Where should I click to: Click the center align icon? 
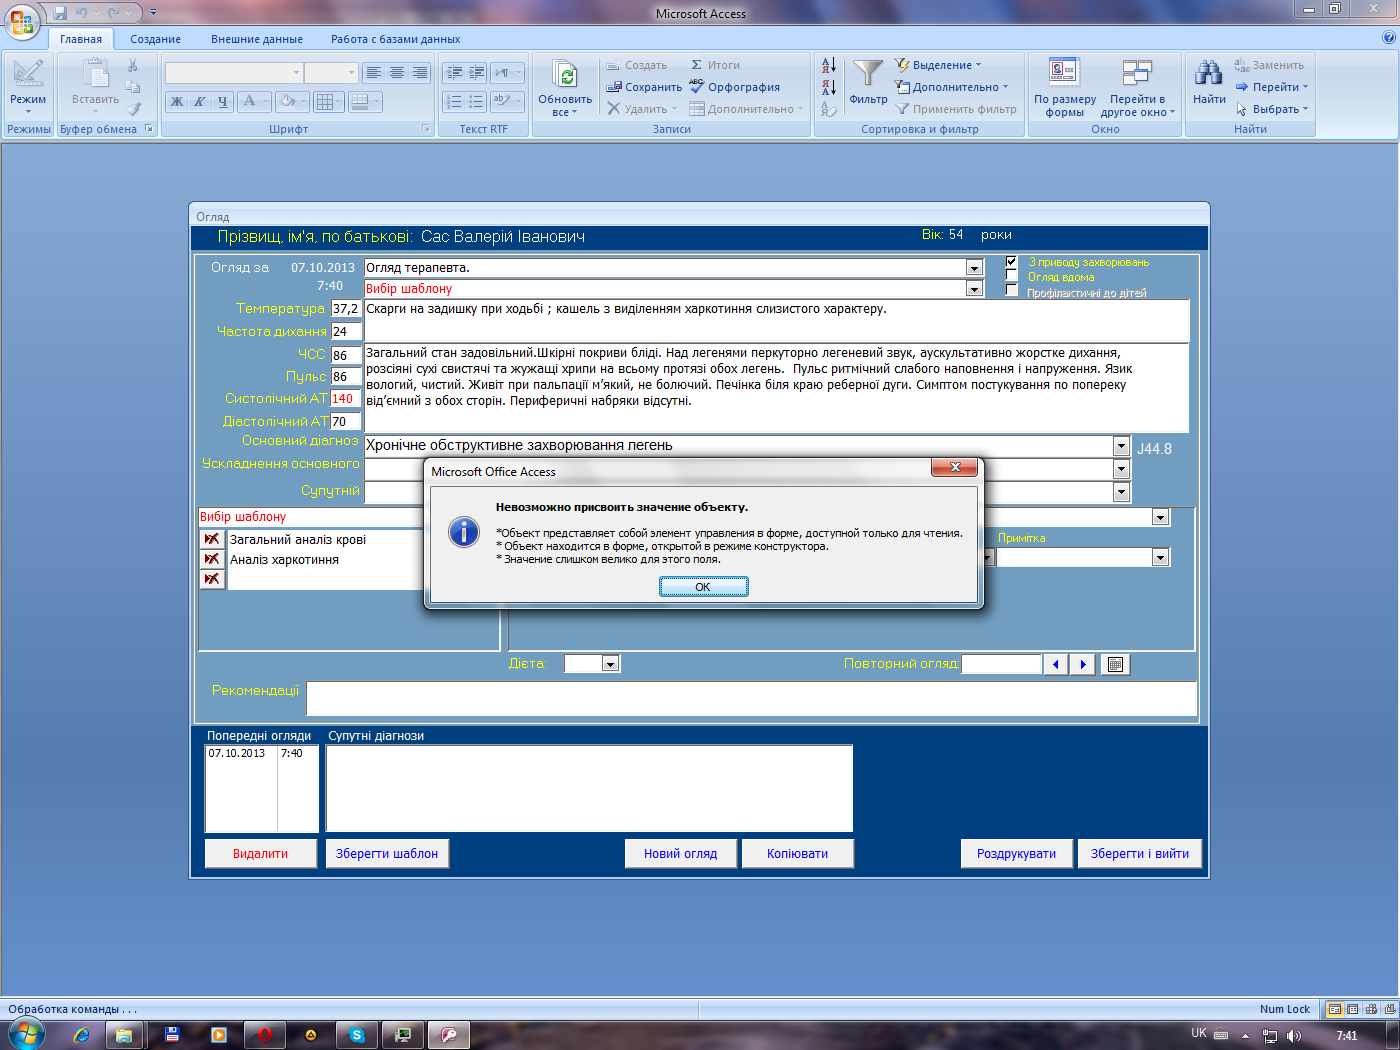(397, 73)
